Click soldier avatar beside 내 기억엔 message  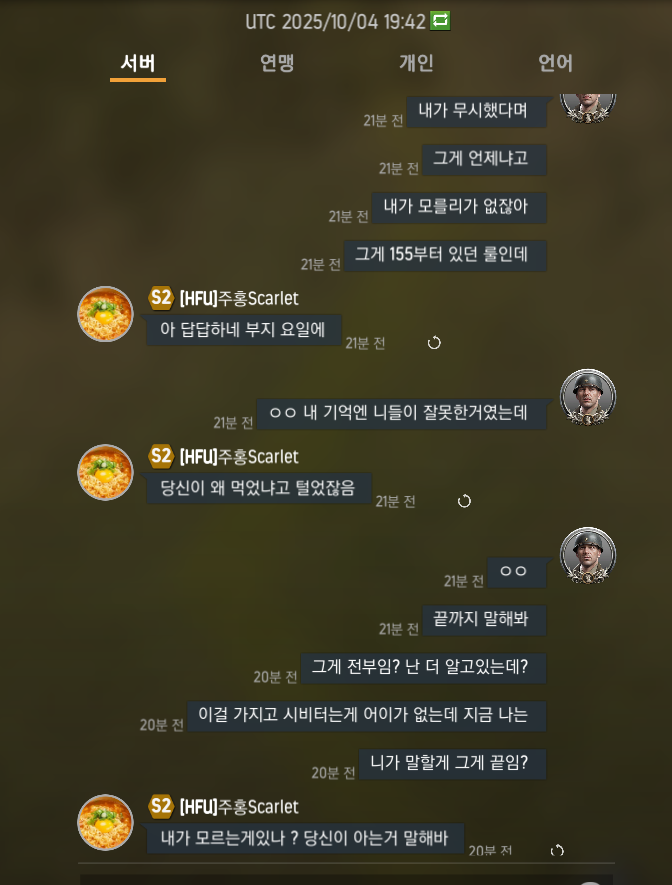point(587,397)
